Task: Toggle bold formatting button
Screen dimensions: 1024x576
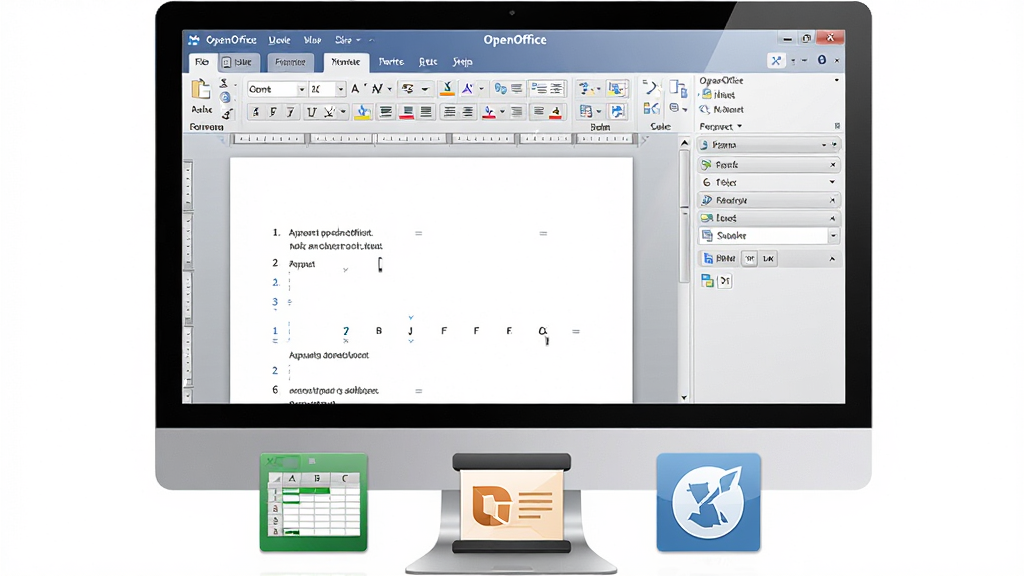Action: coord(255,112)
